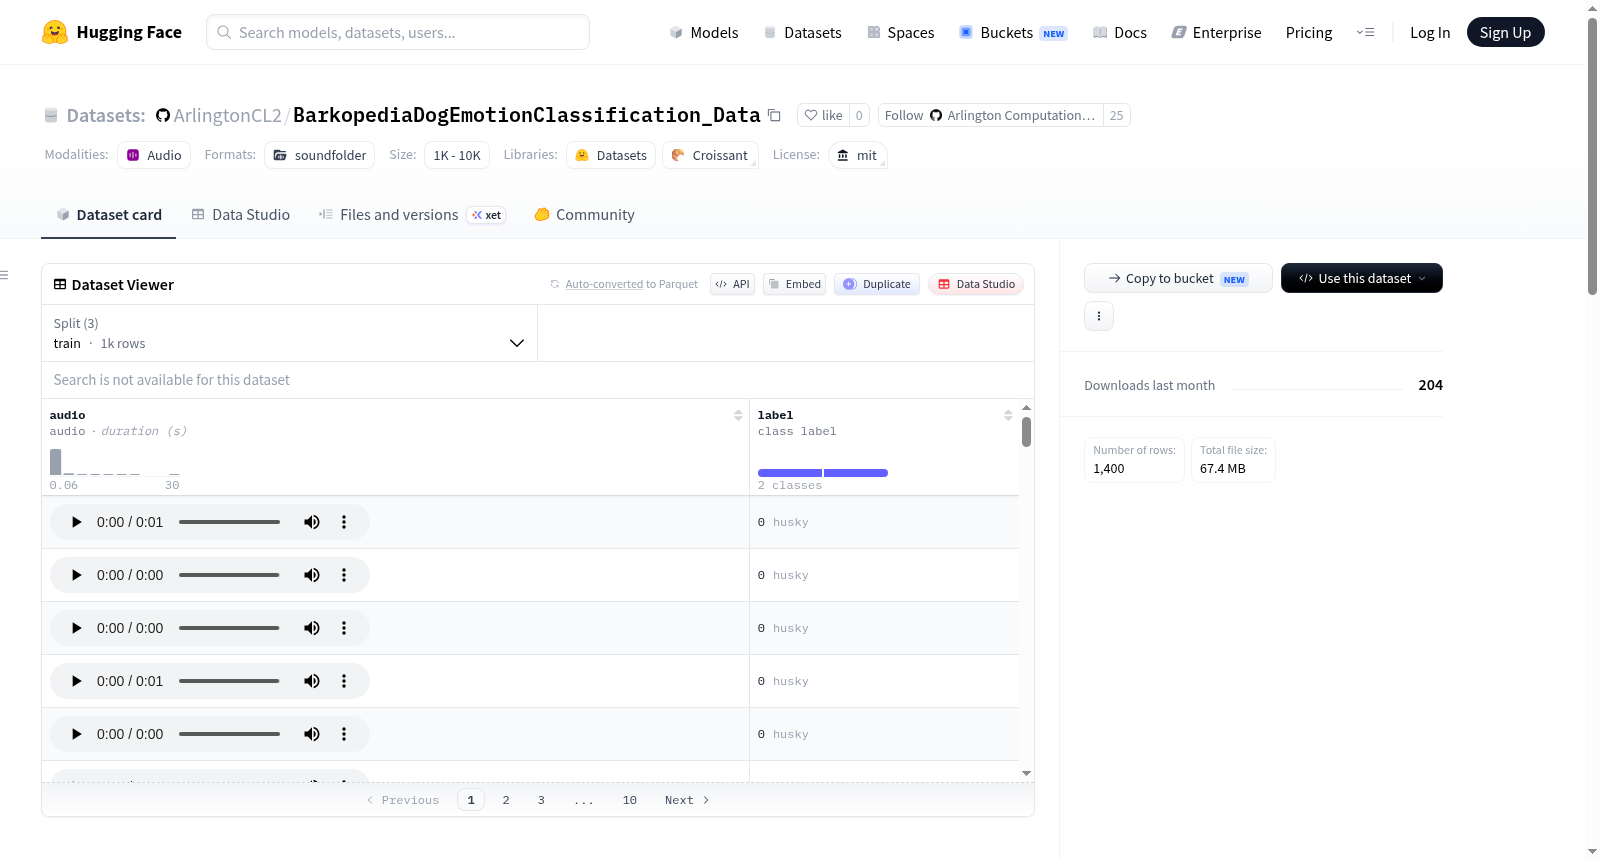Open Buckets in the top navigation
1600x861 pixels.
[1013, 32]
